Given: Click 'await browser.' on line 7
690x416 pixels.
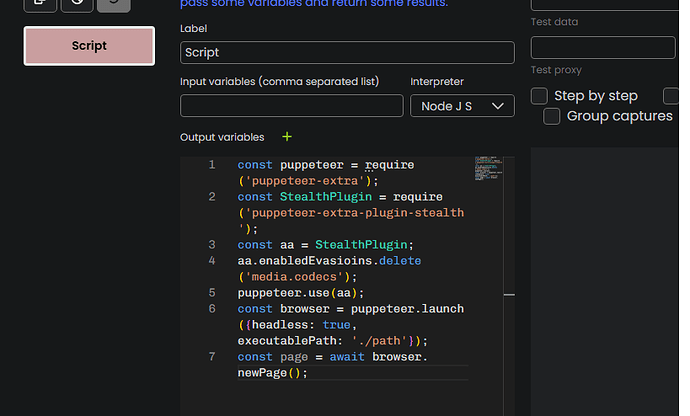Looking at the screenshot, I should coord(378,357).
